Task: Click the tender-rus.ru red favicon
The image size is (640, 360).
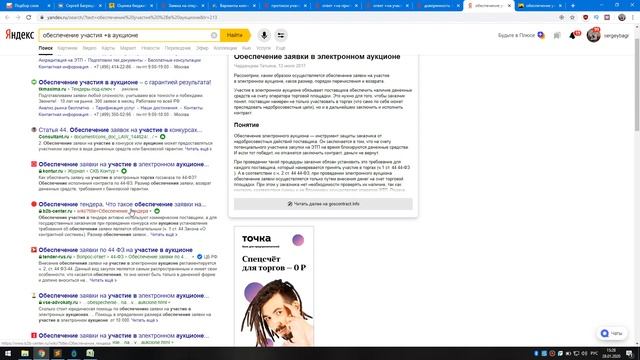Action: [x=34, y=250]
